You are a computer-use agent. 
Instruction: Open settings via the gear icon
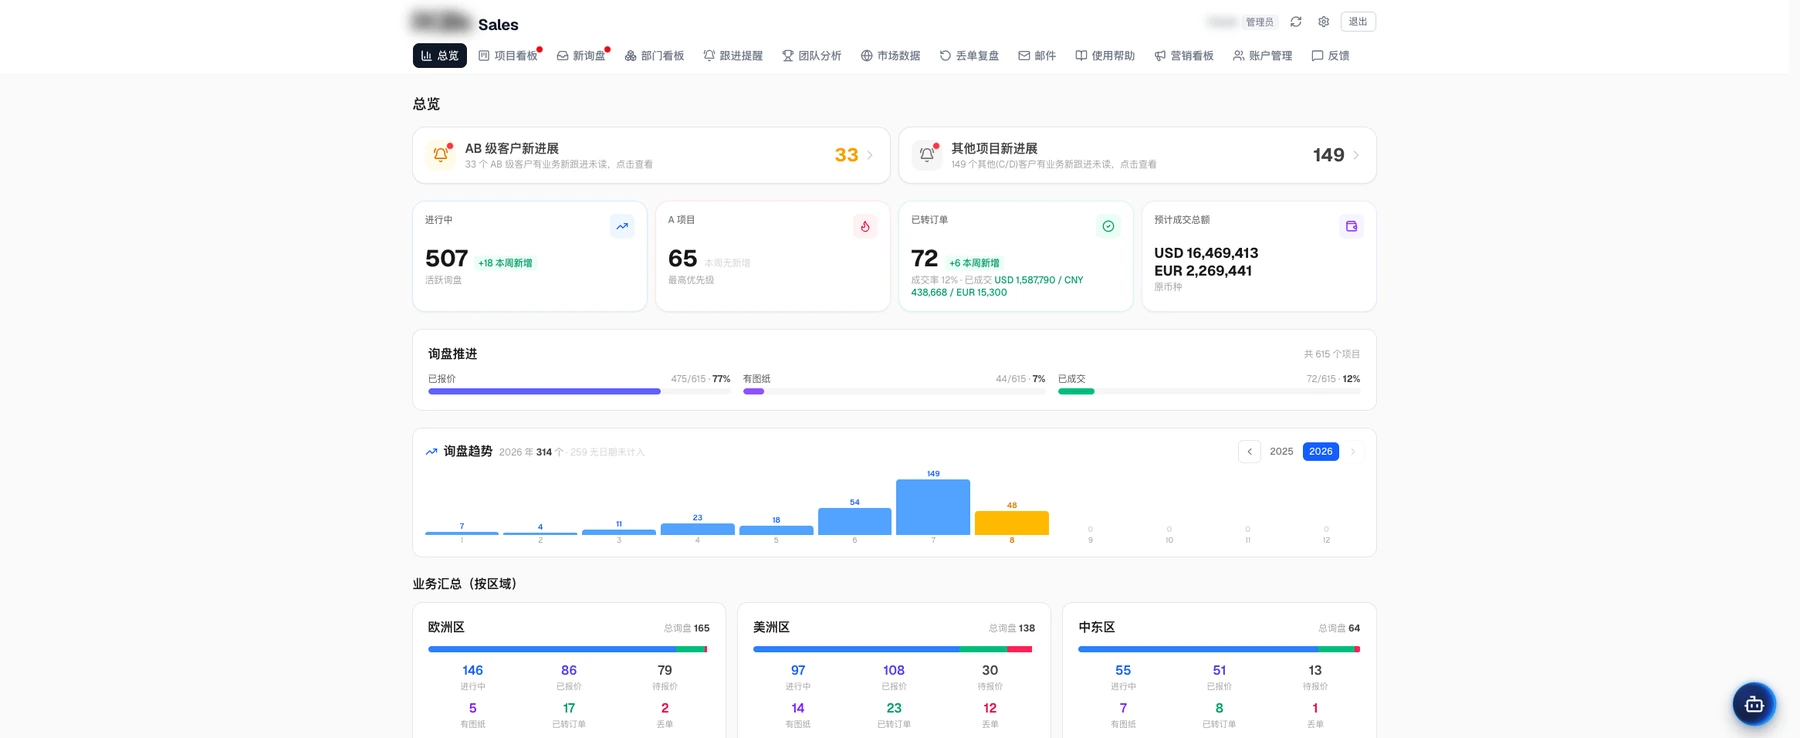1324,22
